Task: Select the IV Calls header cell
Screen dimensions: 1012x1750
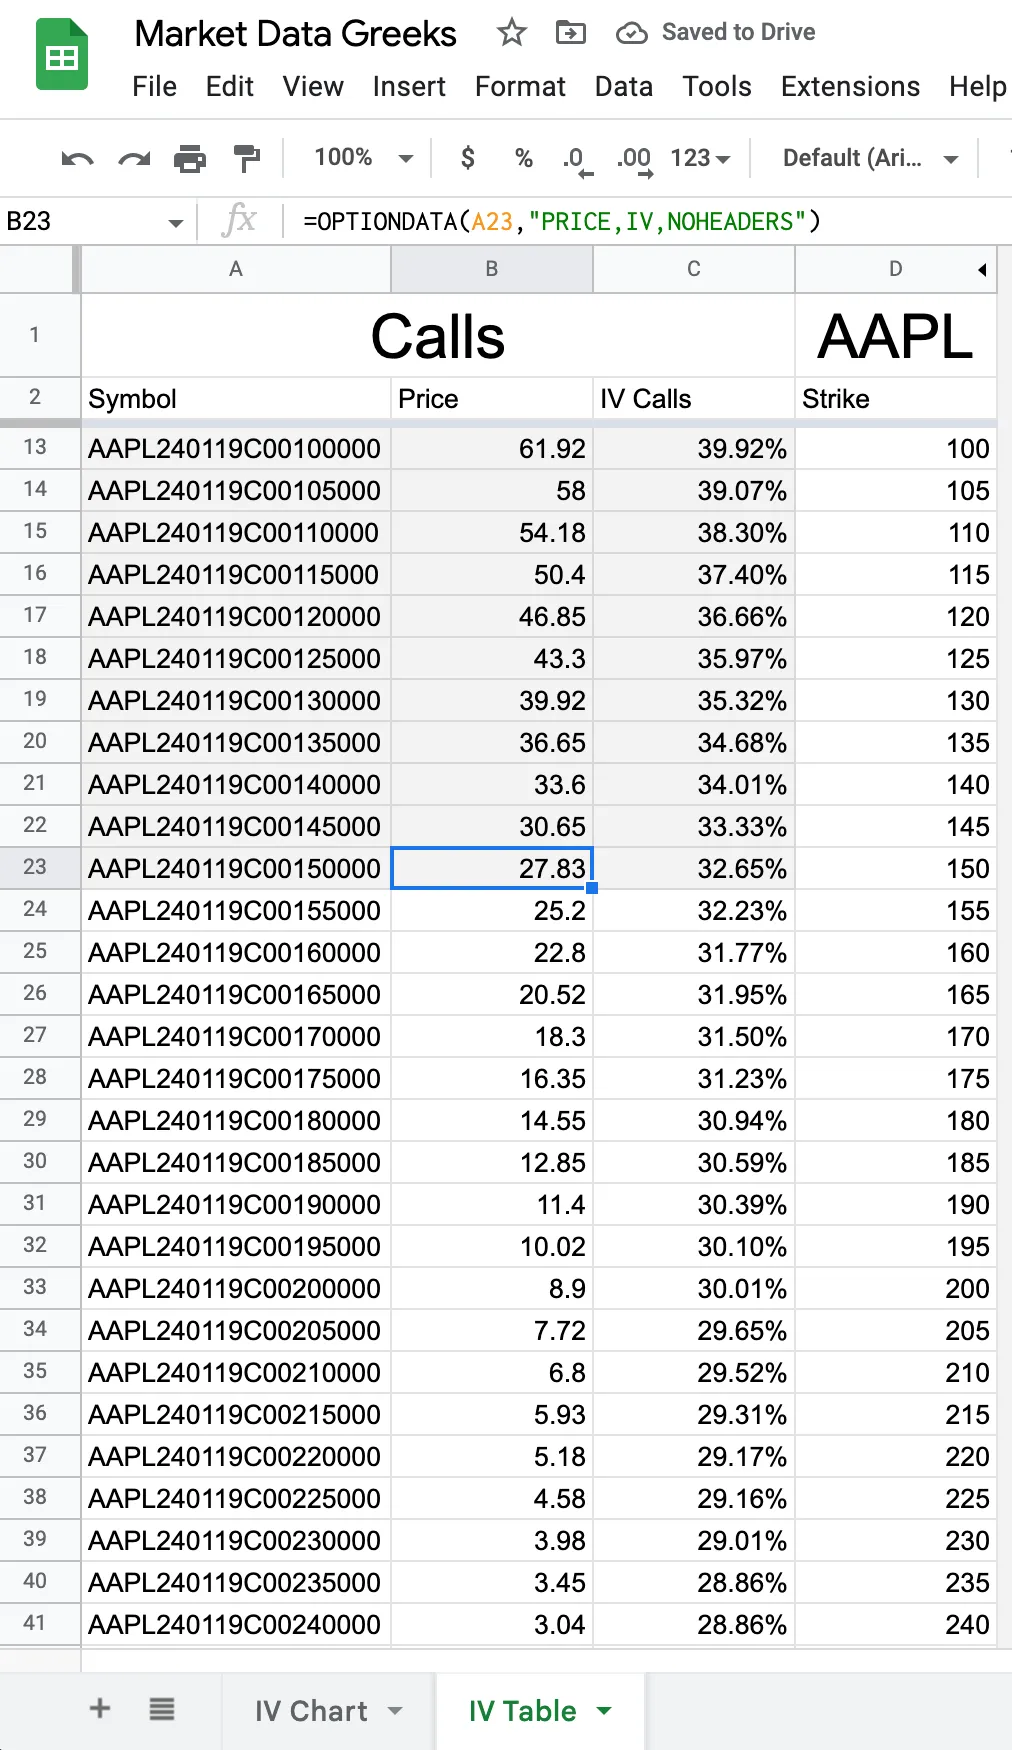Action: coord(693,398)
